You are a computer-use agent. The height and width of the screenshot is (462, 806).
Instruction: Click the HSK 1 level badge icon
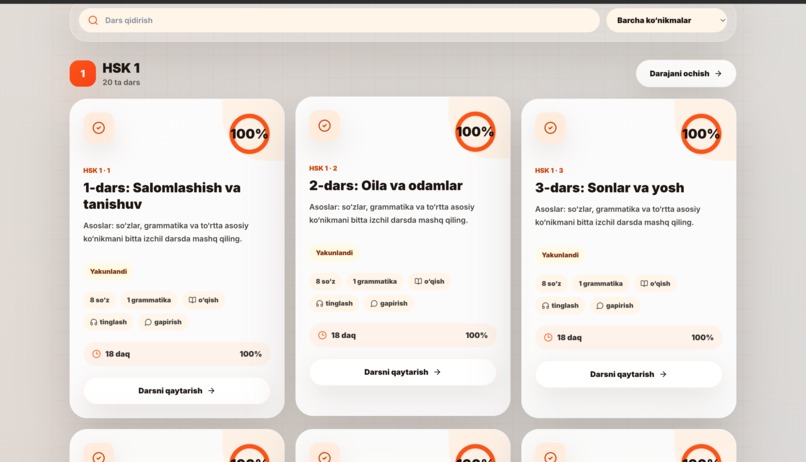point(83,73)
